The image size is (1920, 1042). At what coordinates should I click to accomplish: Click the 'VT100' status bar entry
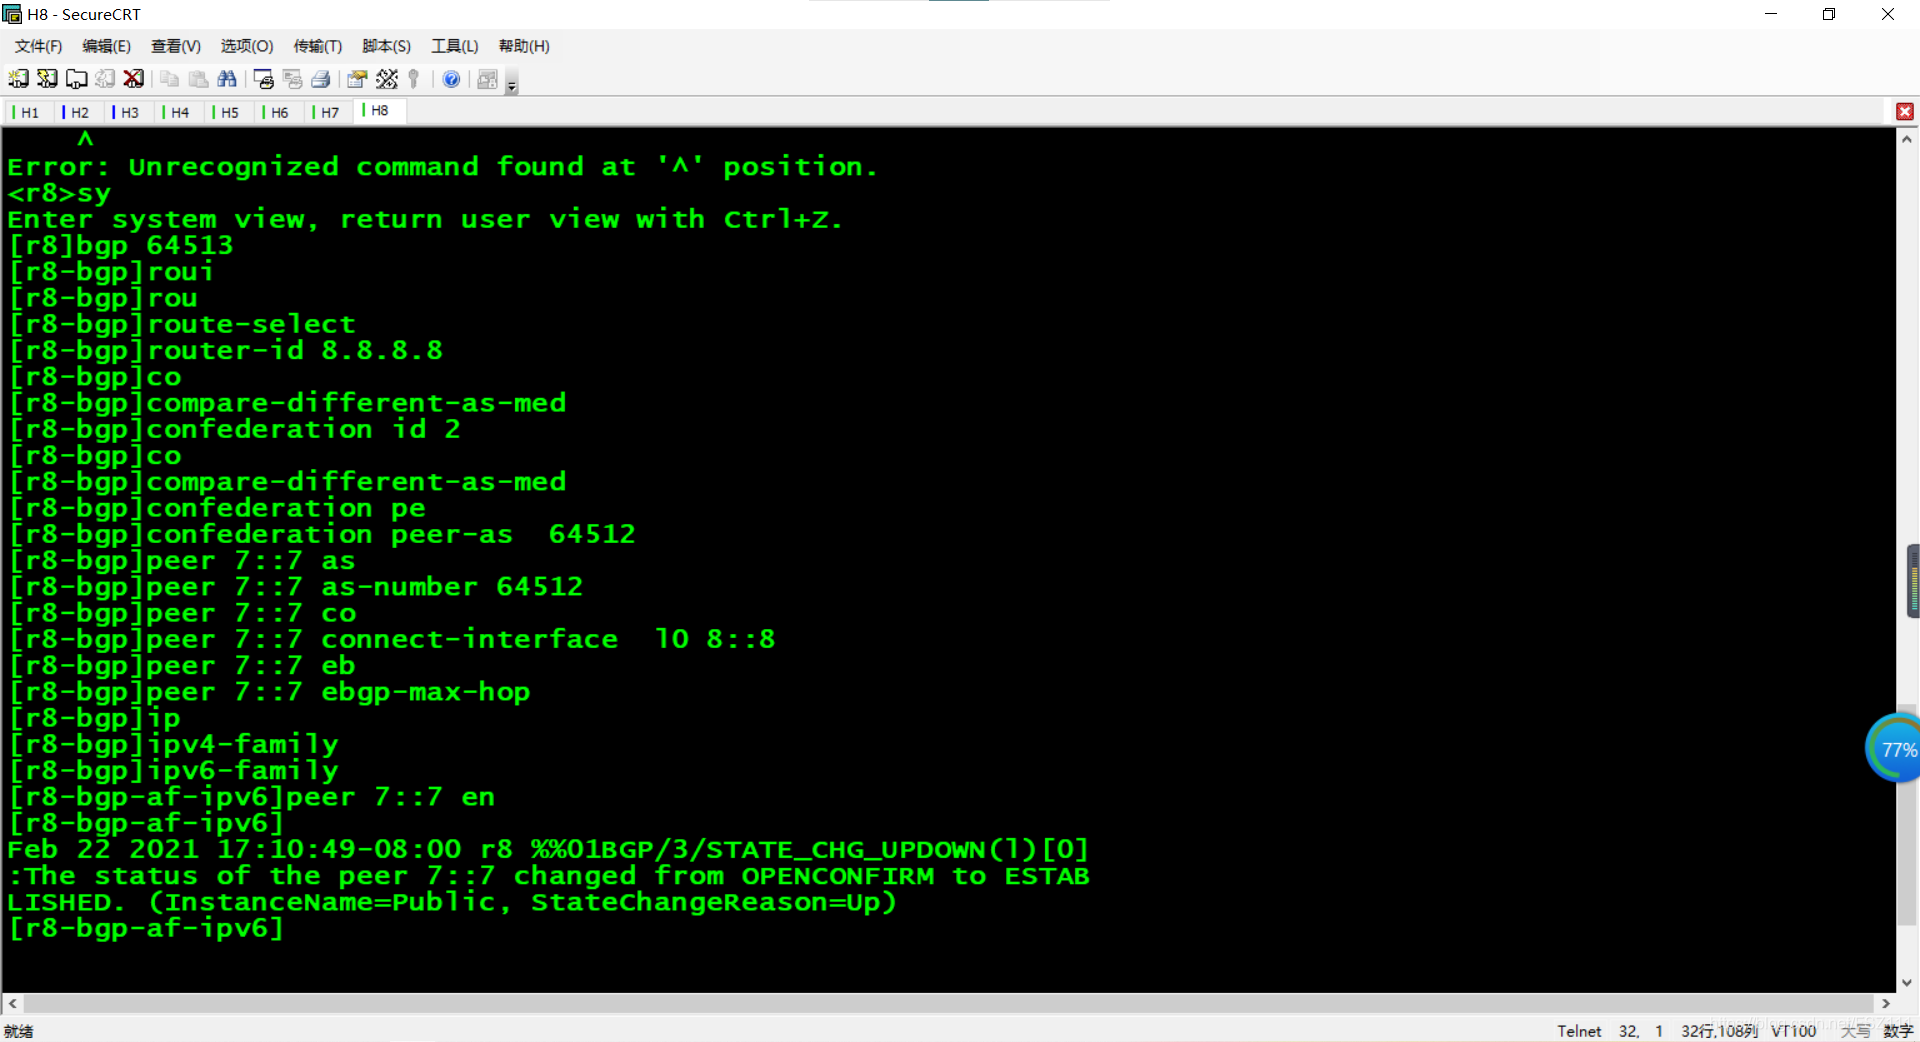(x=1793, y=1031)
